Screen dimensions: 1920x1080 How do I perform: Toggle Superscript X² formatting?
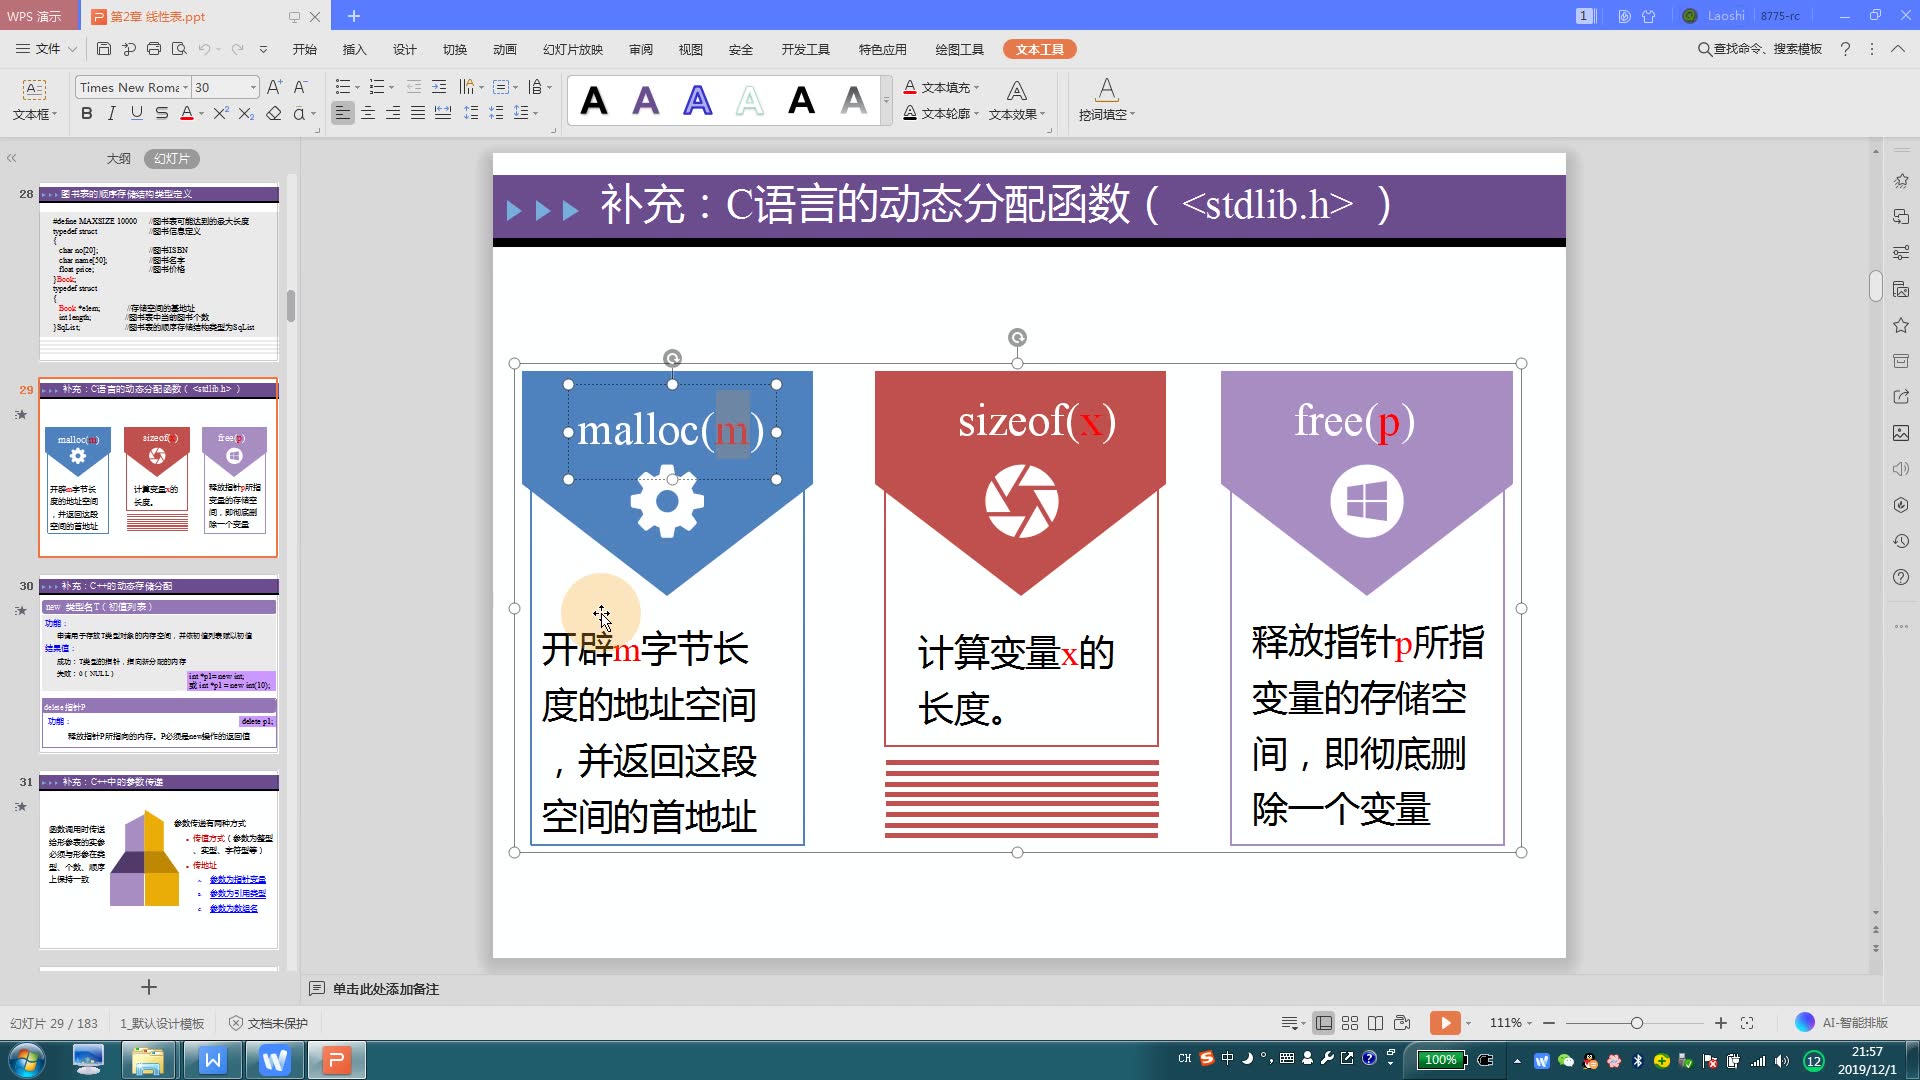(x=221, y=114)
